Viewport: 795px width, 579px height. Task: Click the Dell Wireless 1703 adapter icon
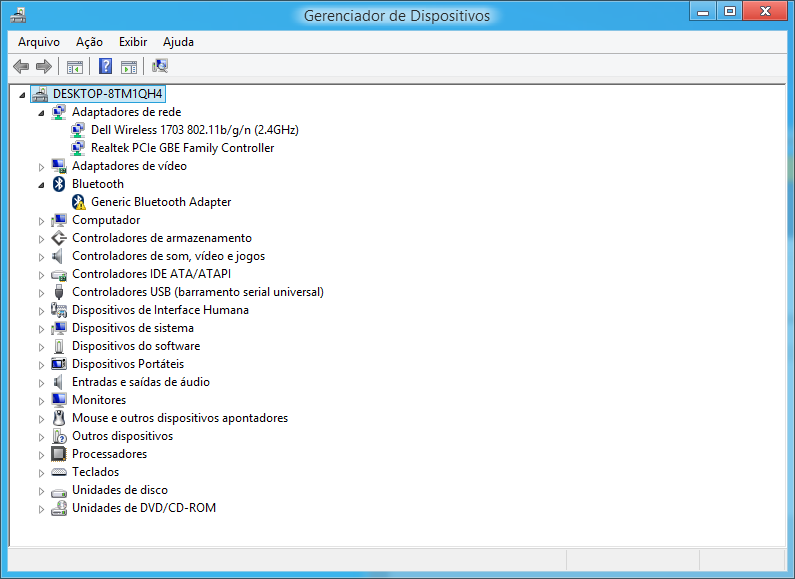tap(78, 130)
